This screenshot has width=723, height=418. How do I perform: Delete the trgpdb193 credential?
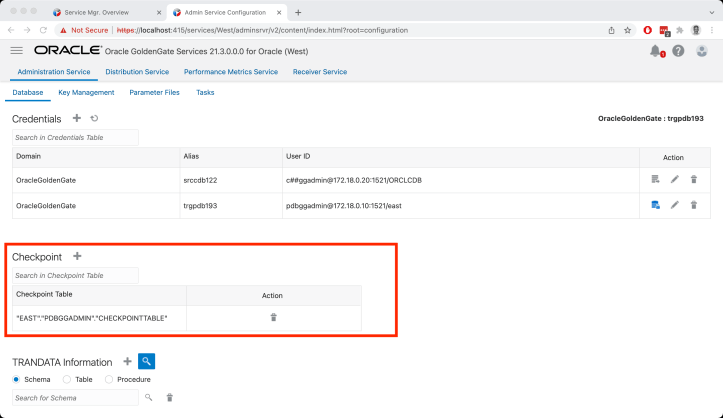(x=693, y=204)
